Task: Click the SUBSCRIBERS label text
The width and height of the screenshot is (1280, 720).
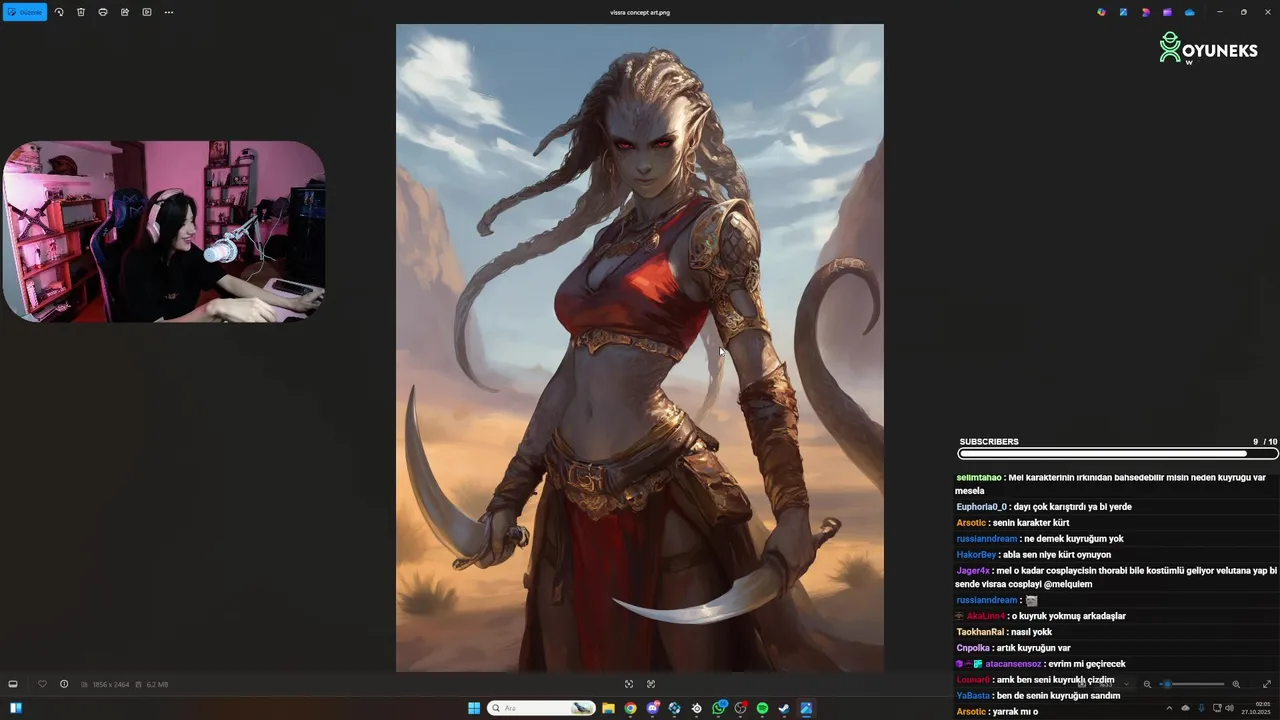Action: point(989,442)
